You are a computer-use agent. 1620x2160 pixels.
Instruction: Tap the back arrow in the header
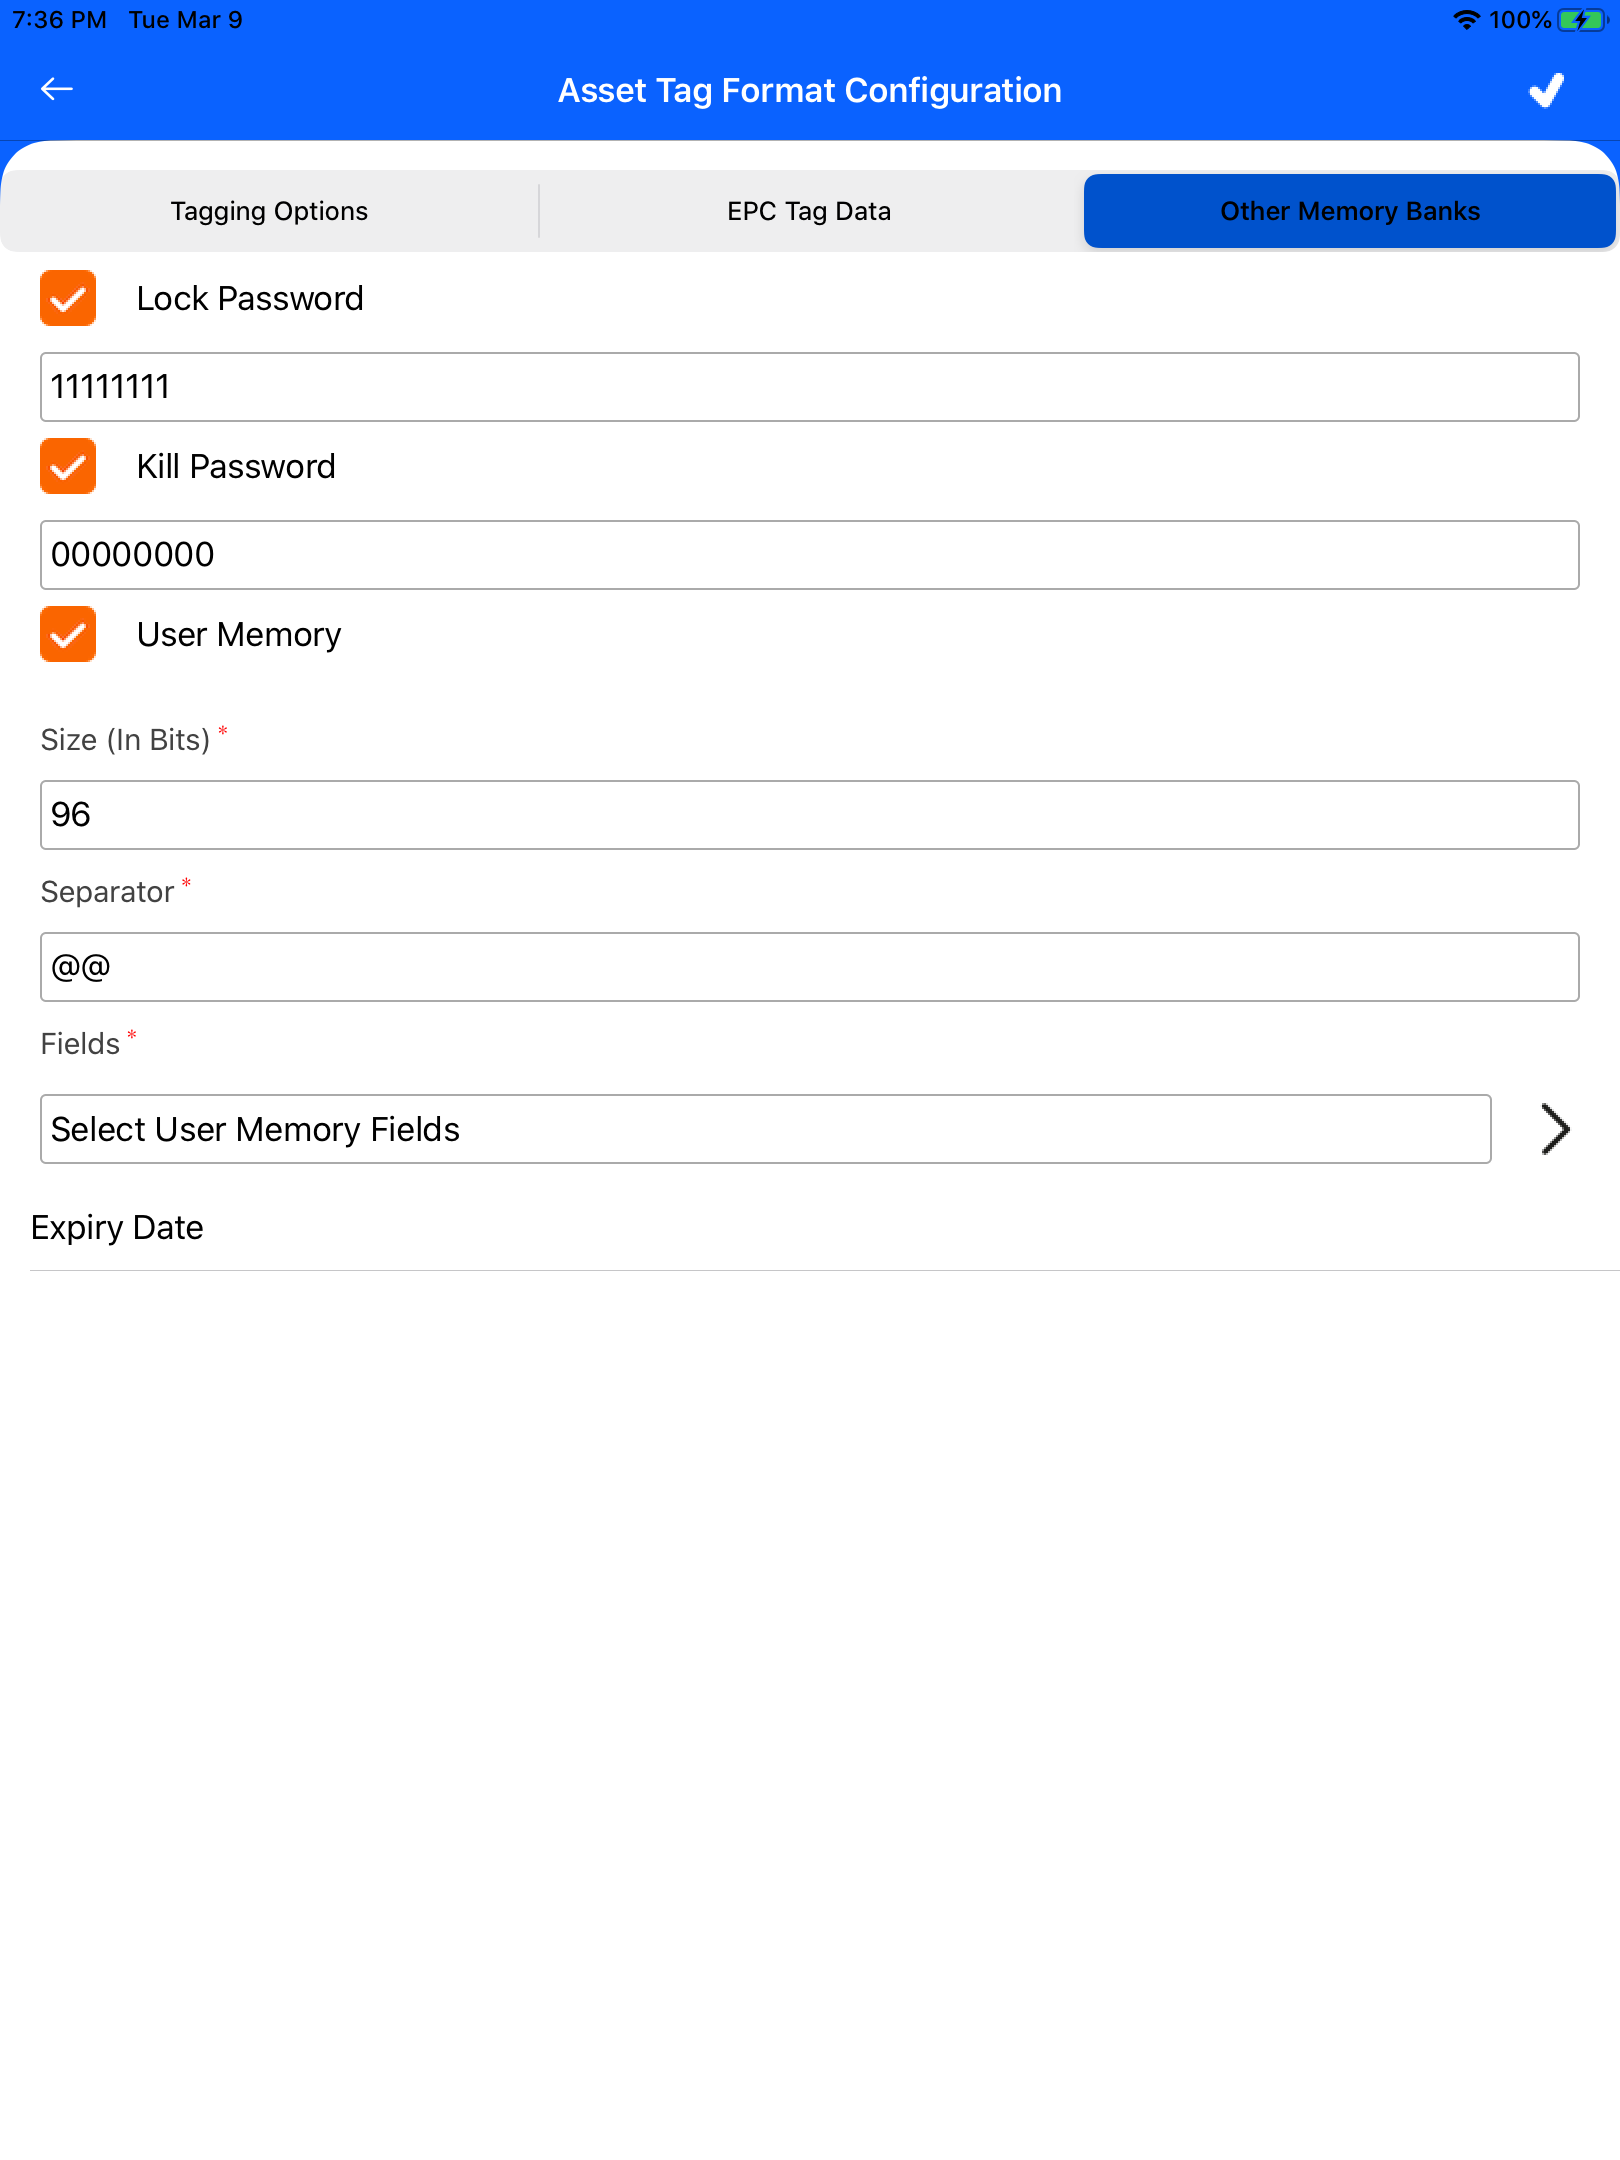[57, 90]
